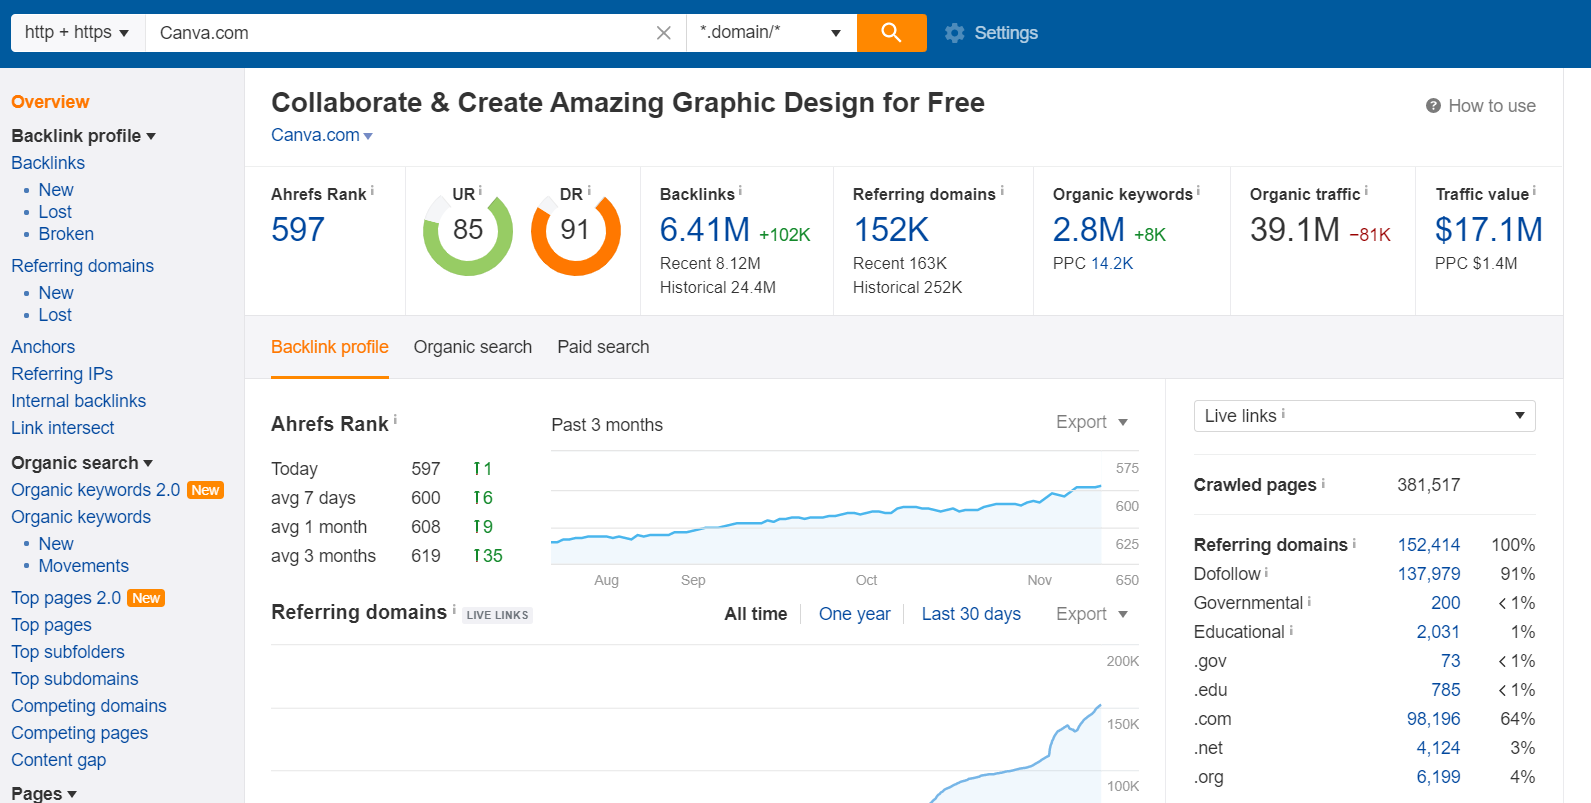Click info icon next to Crawled pages
The image size is (1591, 803).
[1324, 483]
